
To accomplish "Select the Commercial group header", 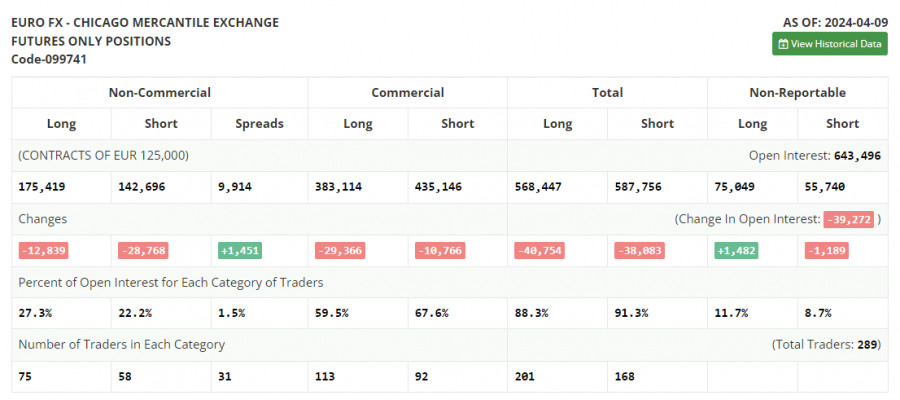I will (407, 92).
